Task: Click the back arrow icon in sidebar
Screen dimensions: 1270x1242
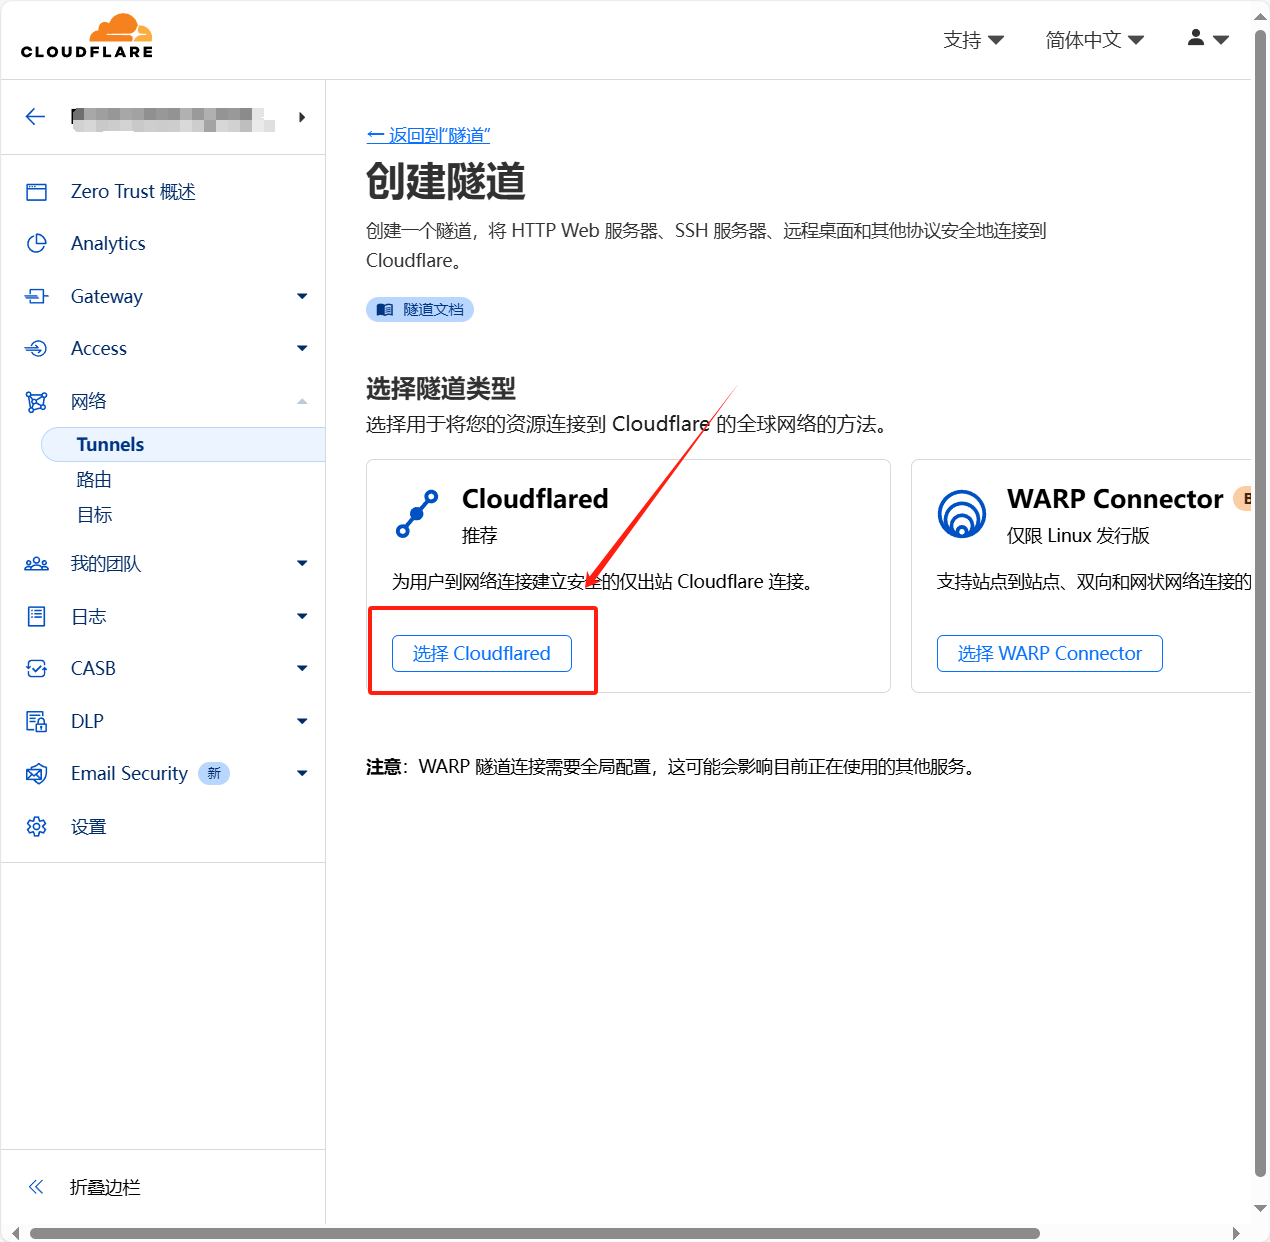Action: [36, 117]
